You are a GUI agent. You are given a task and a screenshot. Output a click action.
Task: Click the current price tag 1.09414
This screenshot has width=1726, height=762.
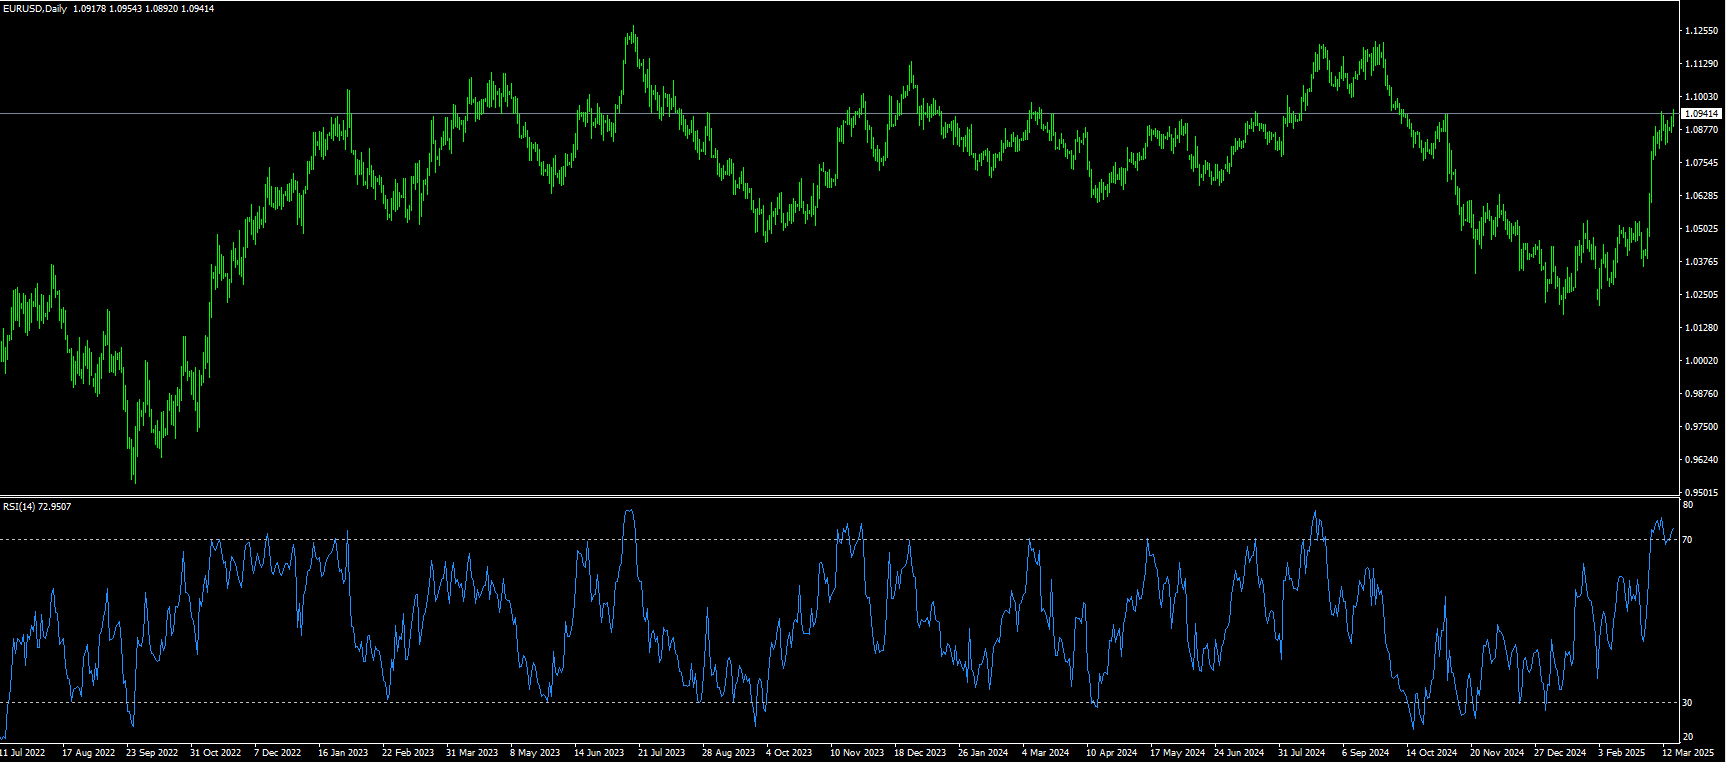[1701, 114]
